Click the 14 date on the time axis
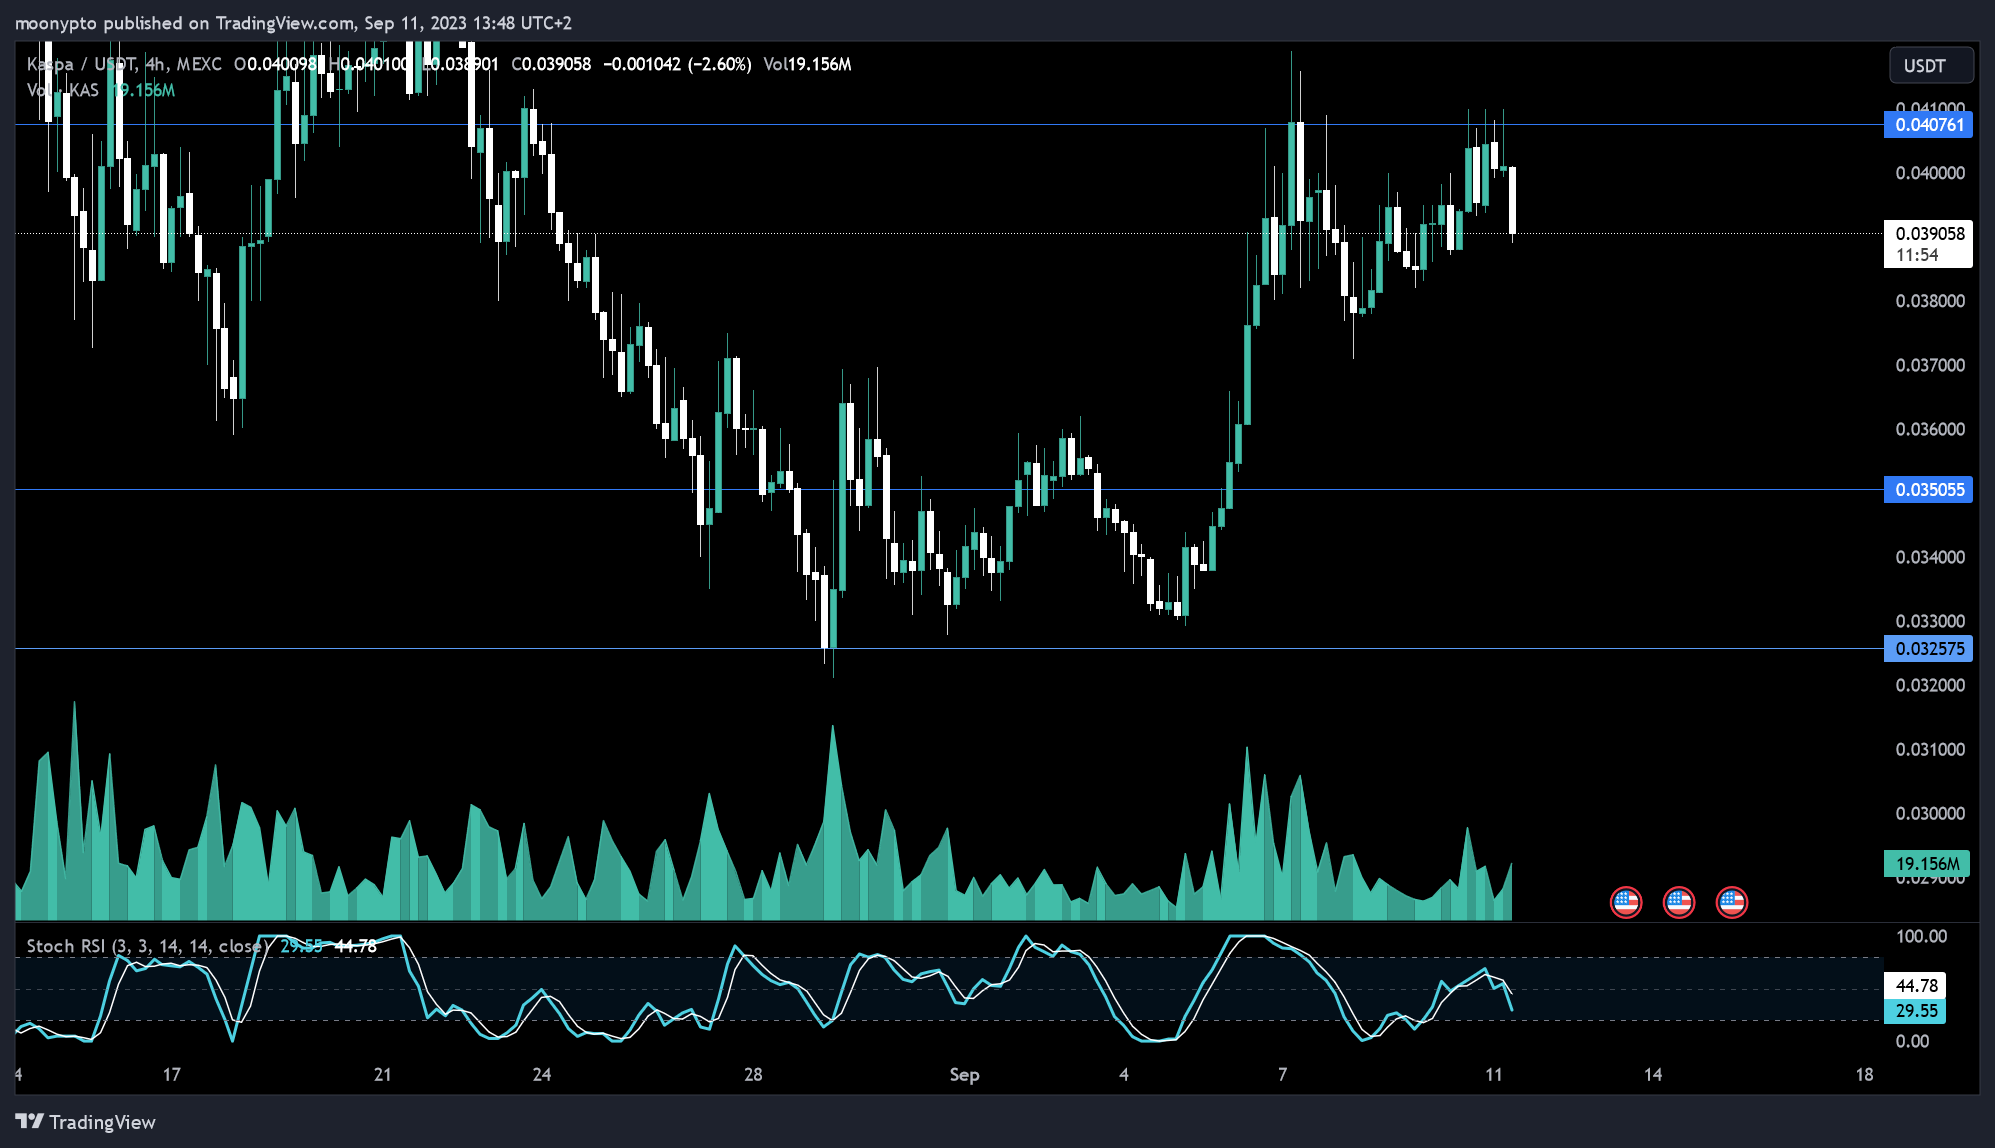1995x1148 pixels. coord(1653,1075)
